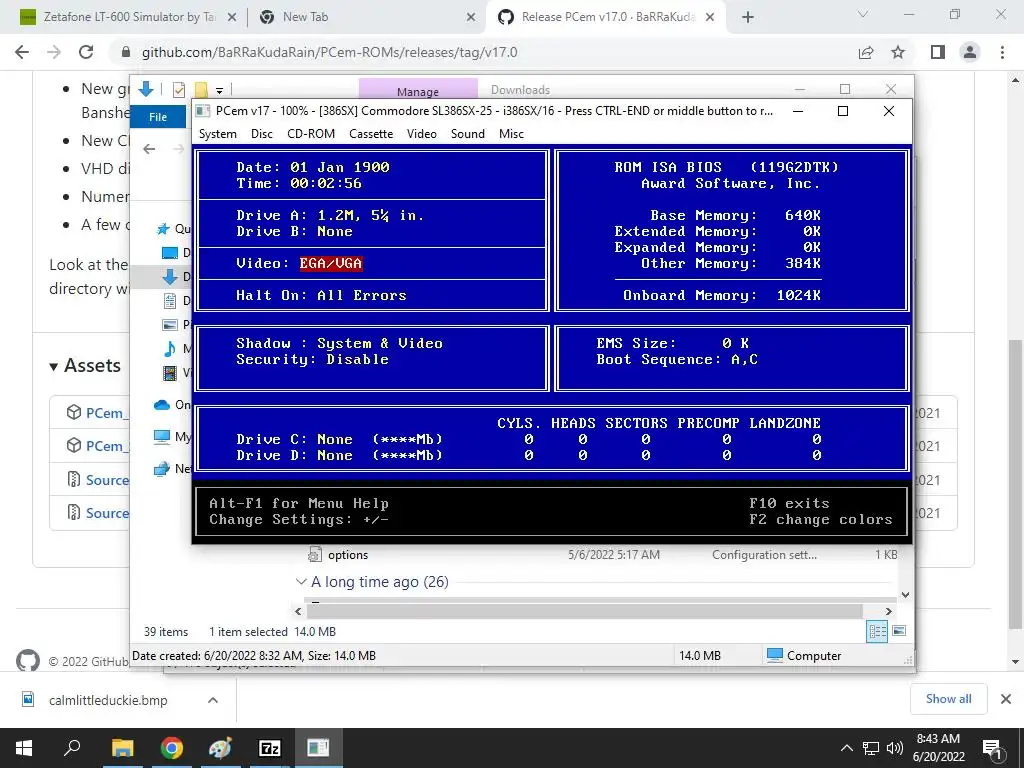Open a new Chrome tab with plus button

click(x=748, y=18)
